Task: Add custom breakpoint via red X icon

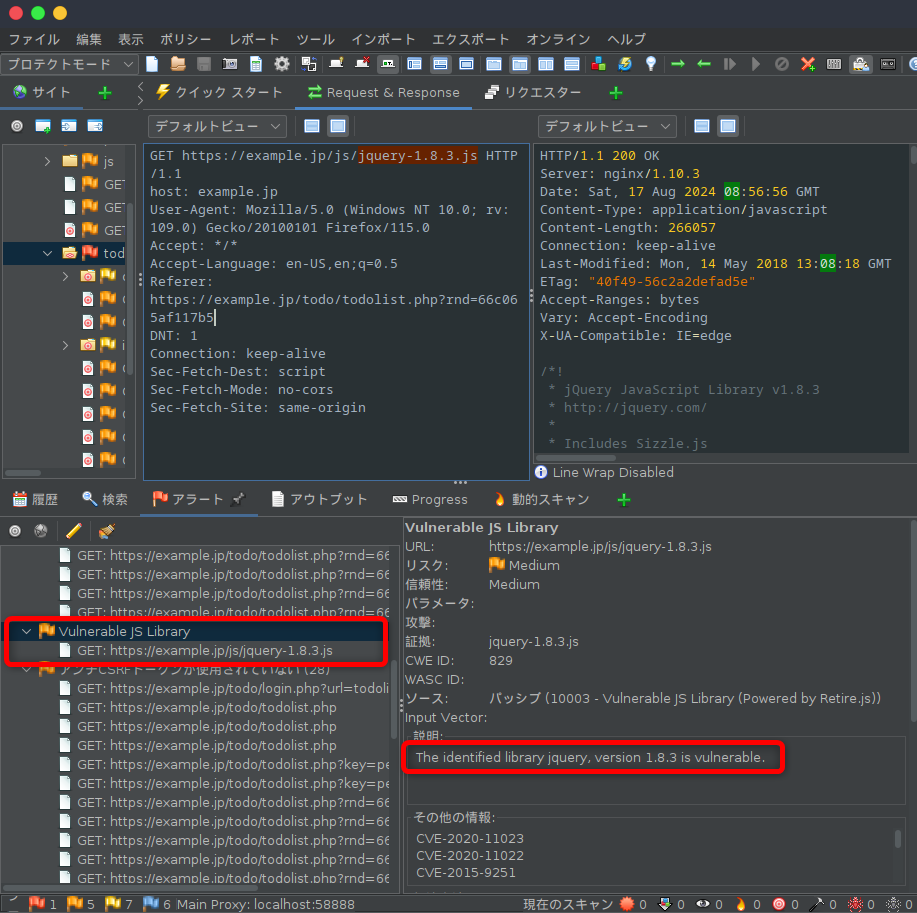Action: [x=808, y=64]
